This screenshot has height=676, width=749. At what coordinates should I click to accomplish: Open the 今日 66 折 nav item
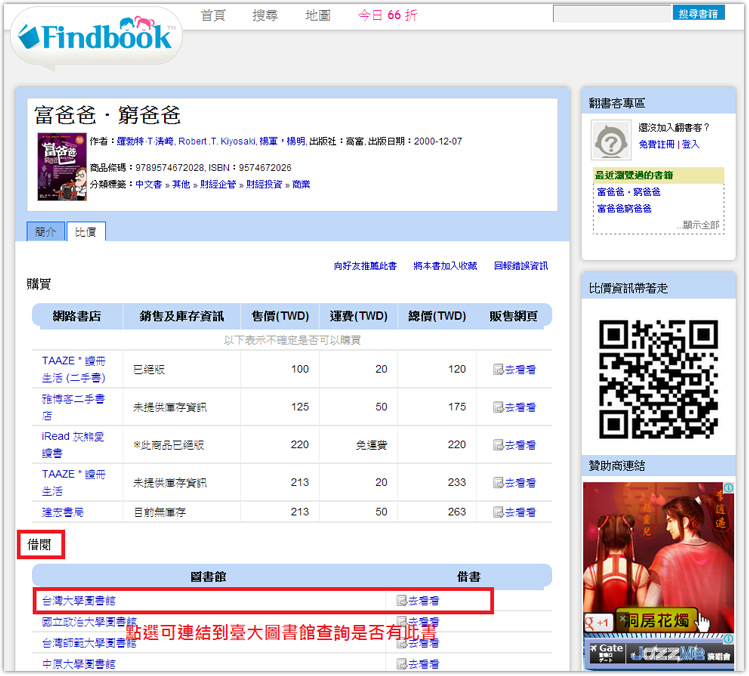[x=387, y=15]
